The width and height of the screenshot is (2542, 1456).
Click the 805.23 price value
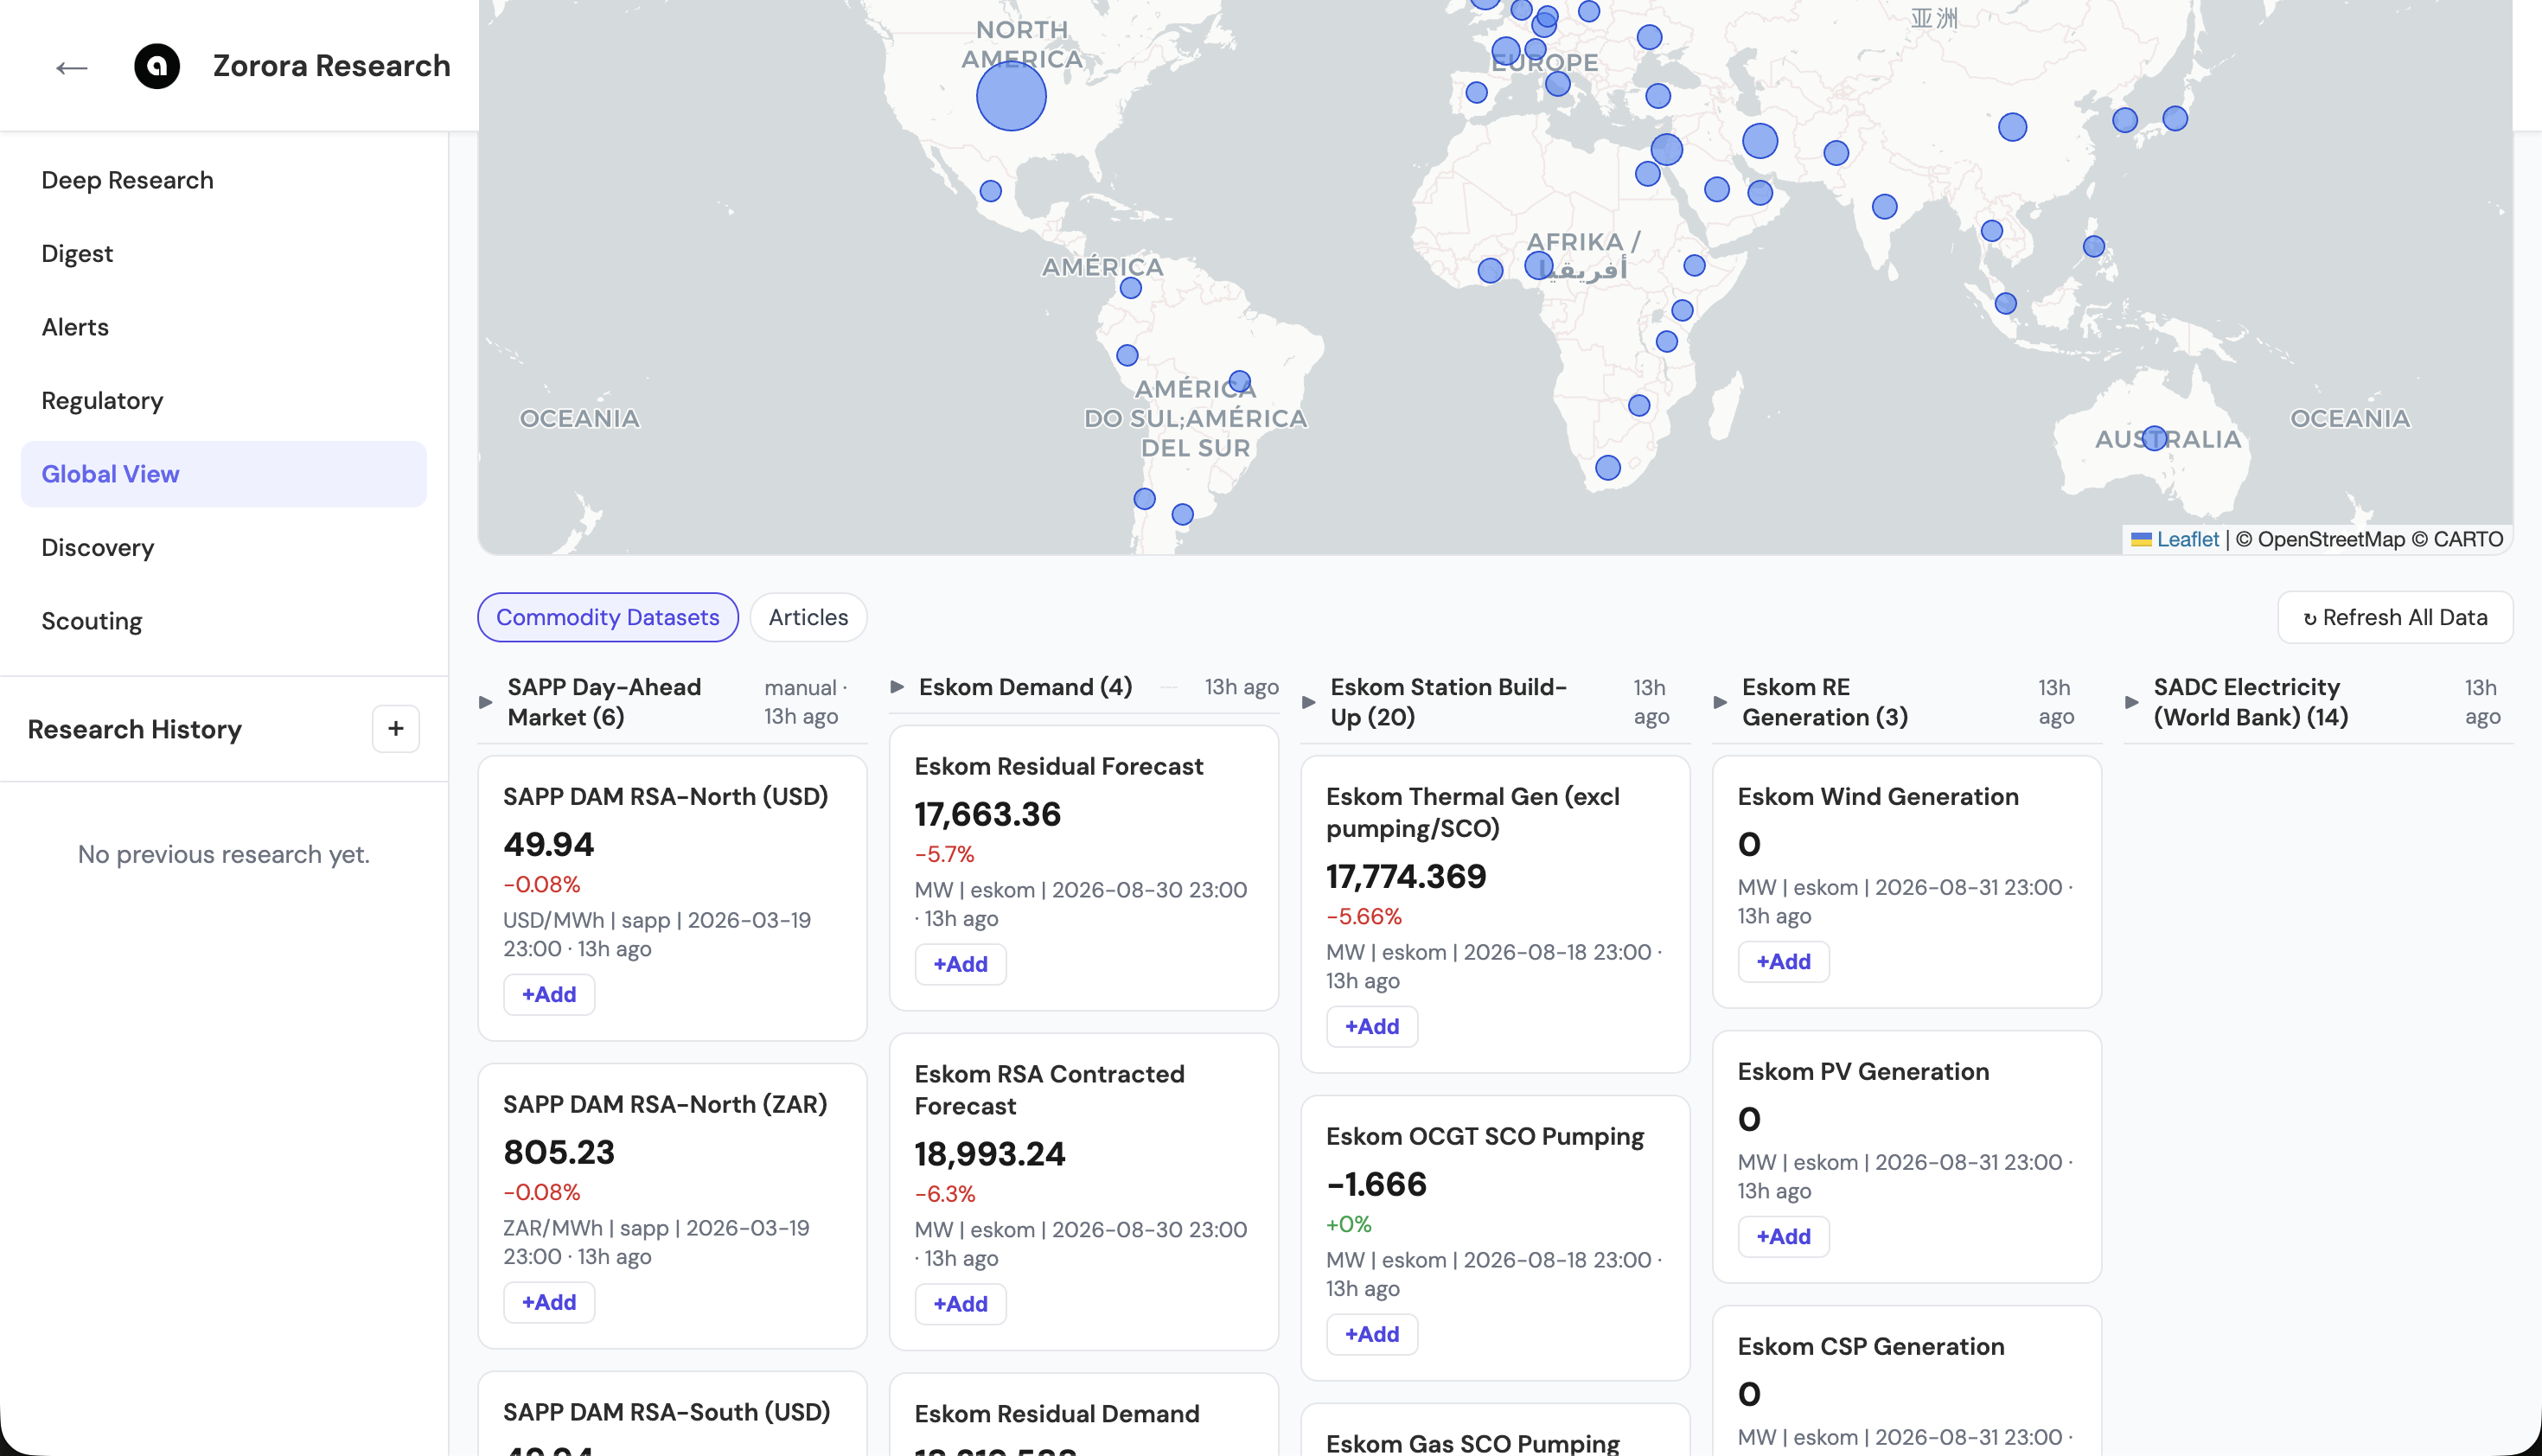click(x=559, y=1153)
